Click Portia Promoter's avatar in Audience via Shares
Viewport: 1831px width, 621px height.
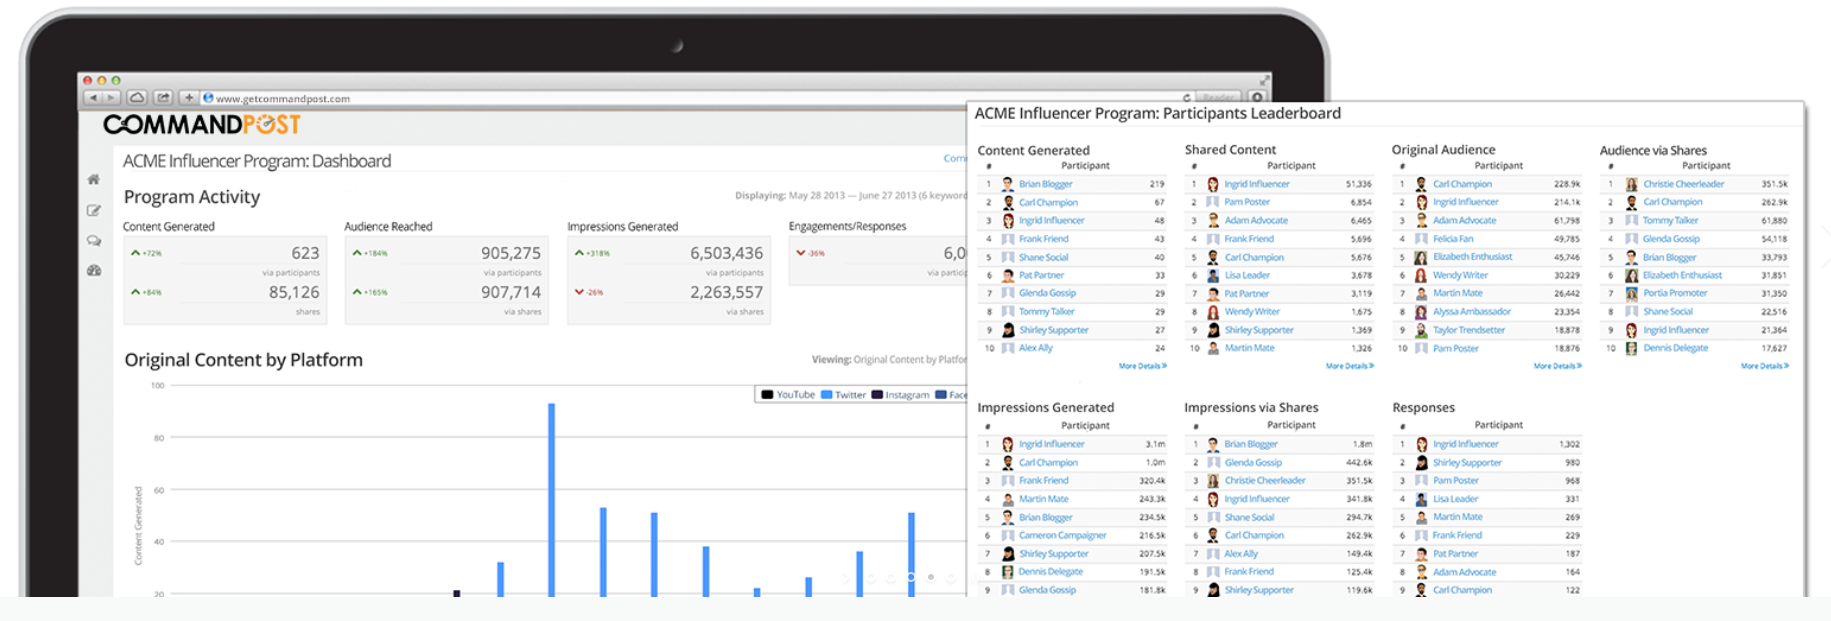[x=1631, y=293]
